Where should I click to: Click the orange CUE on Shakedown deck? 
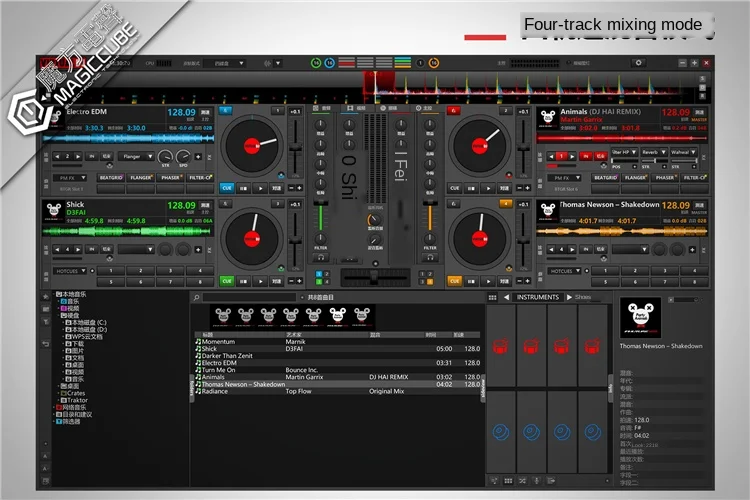[x=454, y=281]
